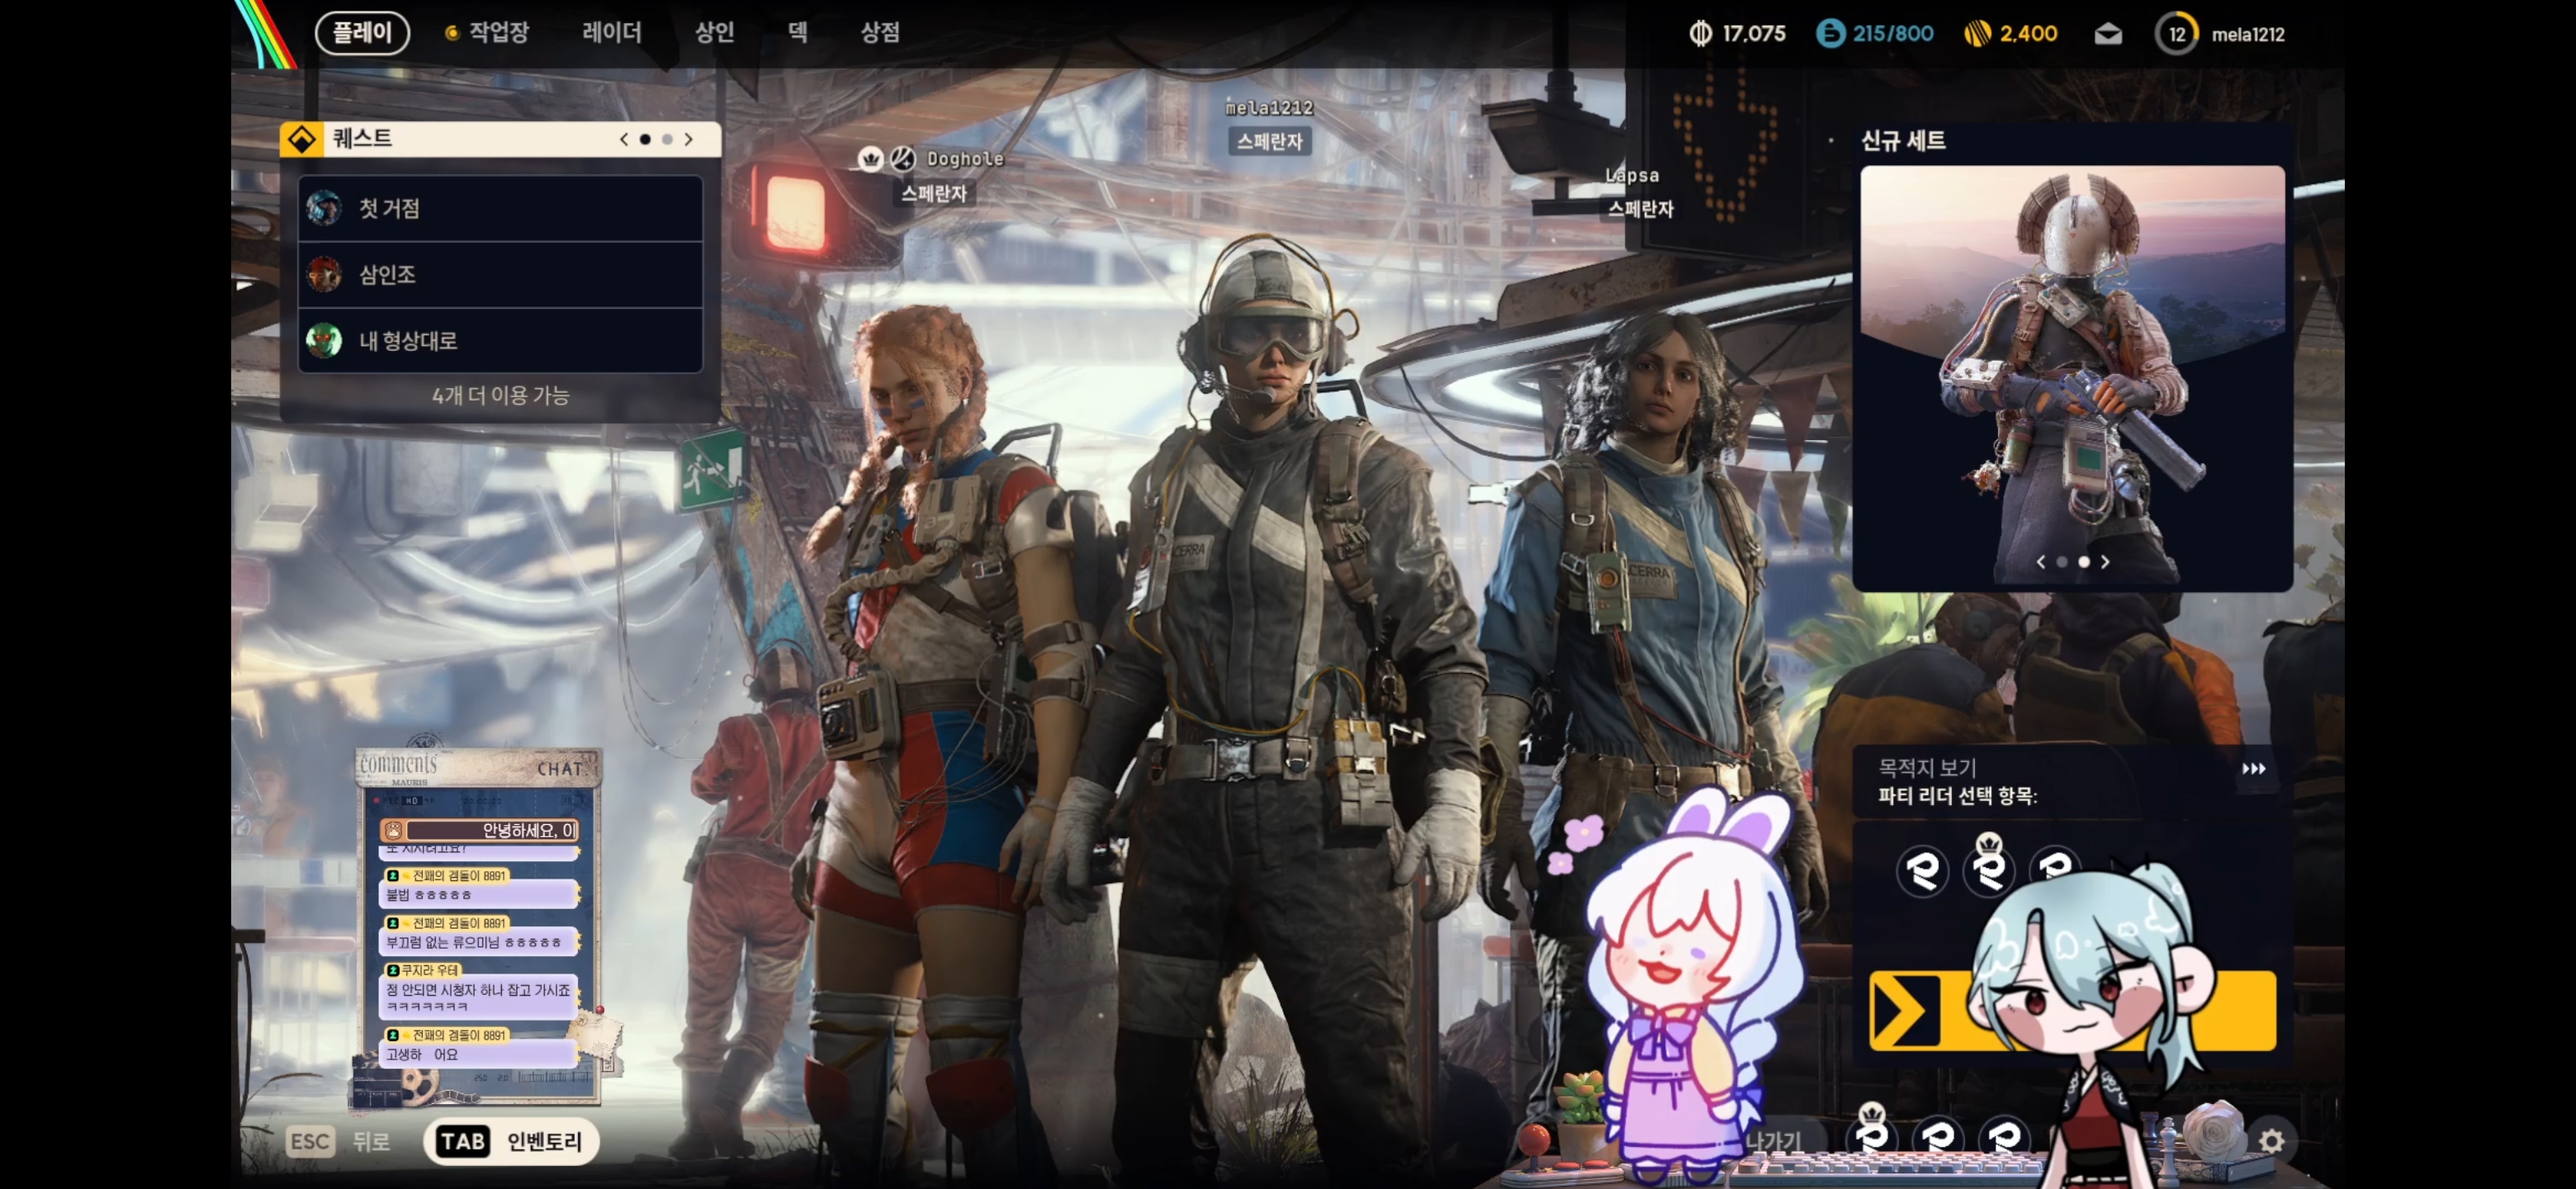
Task: Go to previous quest page arrow
Action: (x=624, y=140)
